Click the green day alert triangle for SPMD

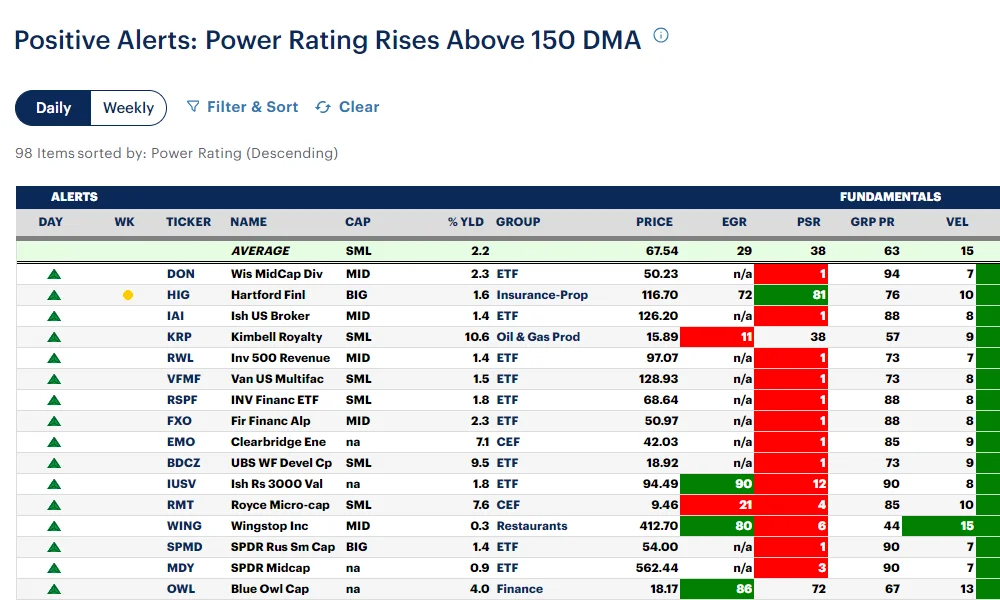[54, 547]
